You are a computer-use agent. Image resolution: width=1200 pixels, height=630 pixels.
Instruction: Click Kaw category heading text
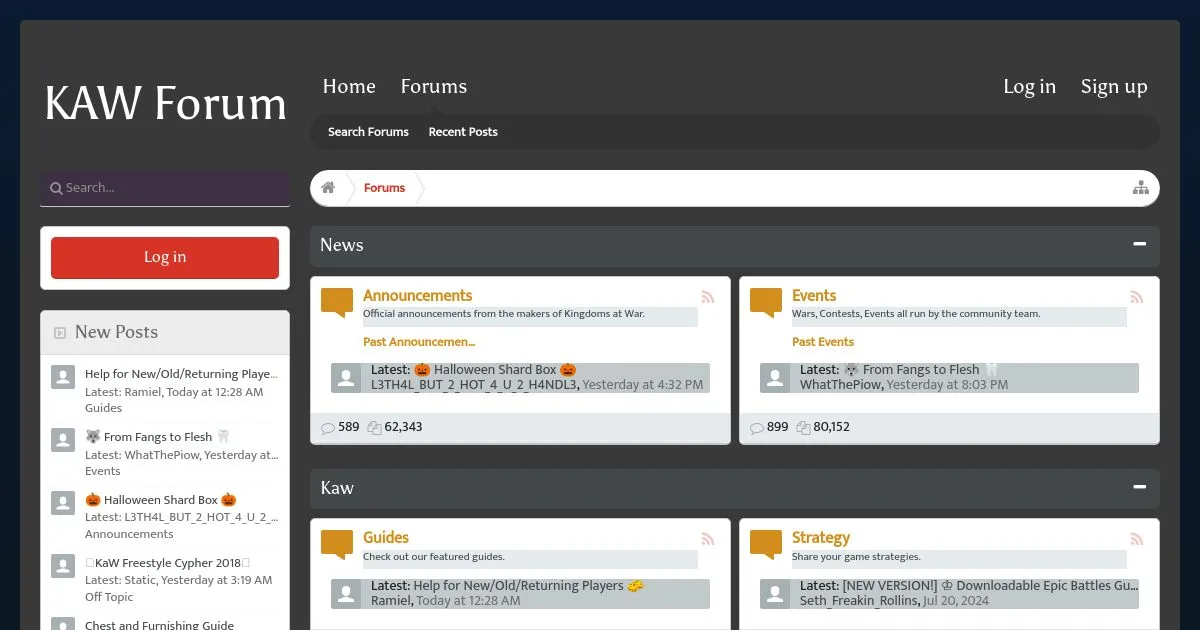point(337,488)
